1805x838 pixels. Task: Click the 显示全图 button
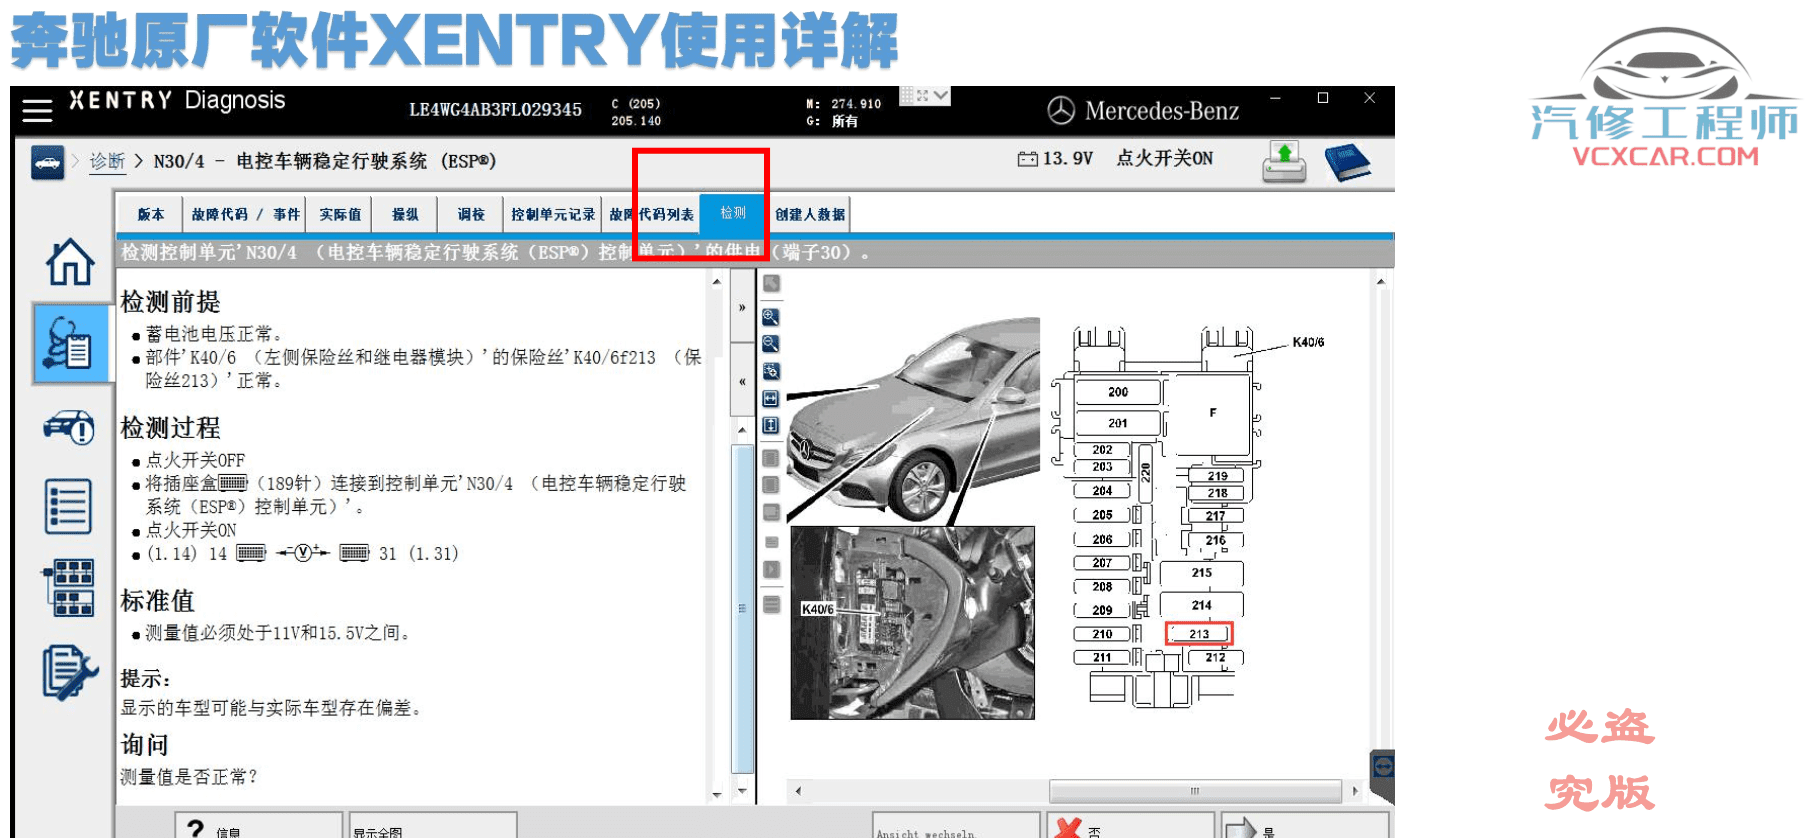pos(432,825)
